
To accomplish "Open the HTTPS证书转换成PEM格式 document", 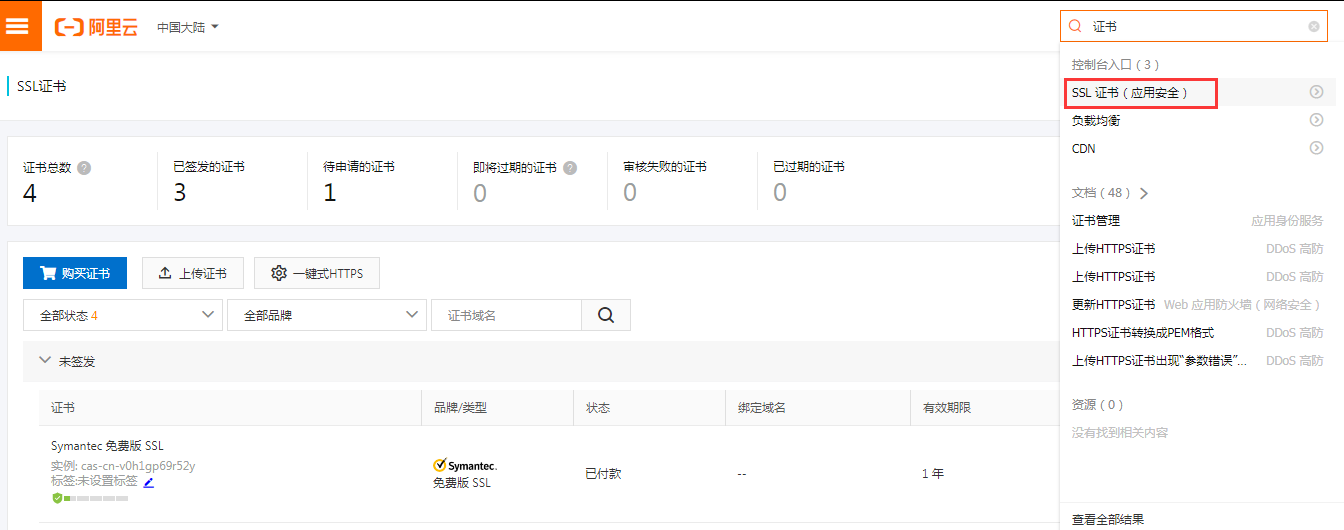I will pos(1143,332).
